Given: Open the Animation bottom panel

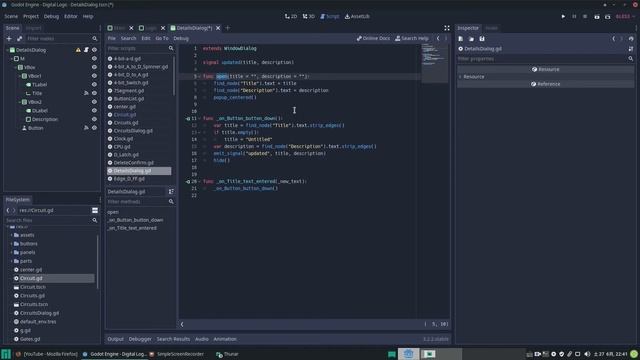Looking at the screenshot, I should coord(225,339).
